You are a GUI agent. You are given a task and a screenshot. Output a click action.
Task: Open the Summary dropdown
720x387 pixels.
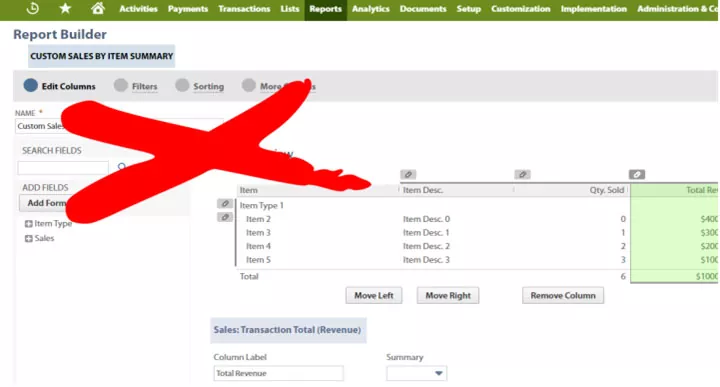(x=416, y=373)
